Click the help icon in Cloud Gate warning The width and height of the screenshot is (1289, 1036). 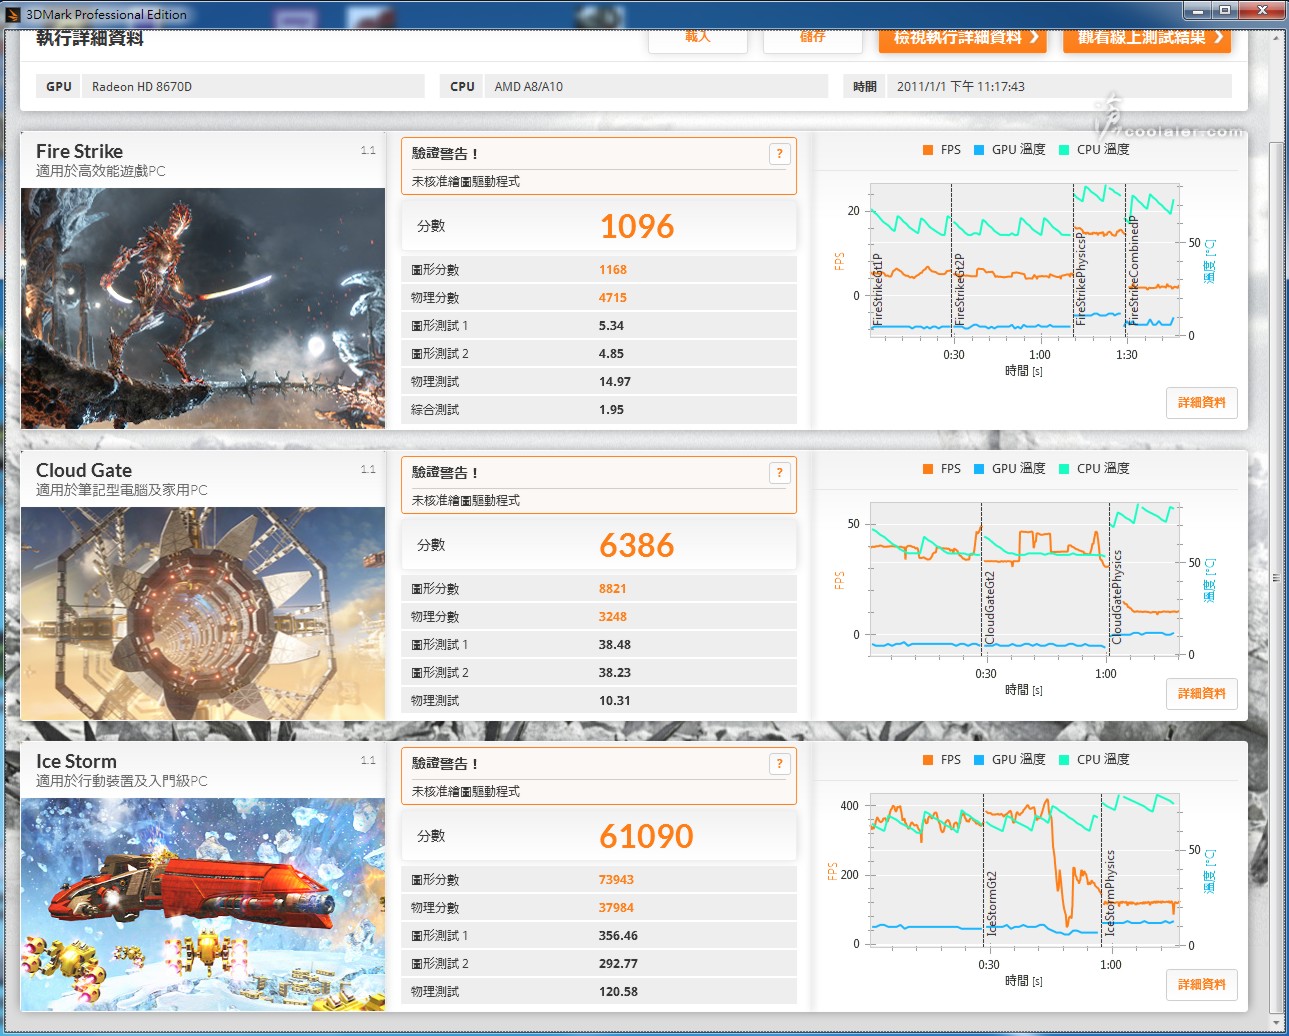pos(780,473)
